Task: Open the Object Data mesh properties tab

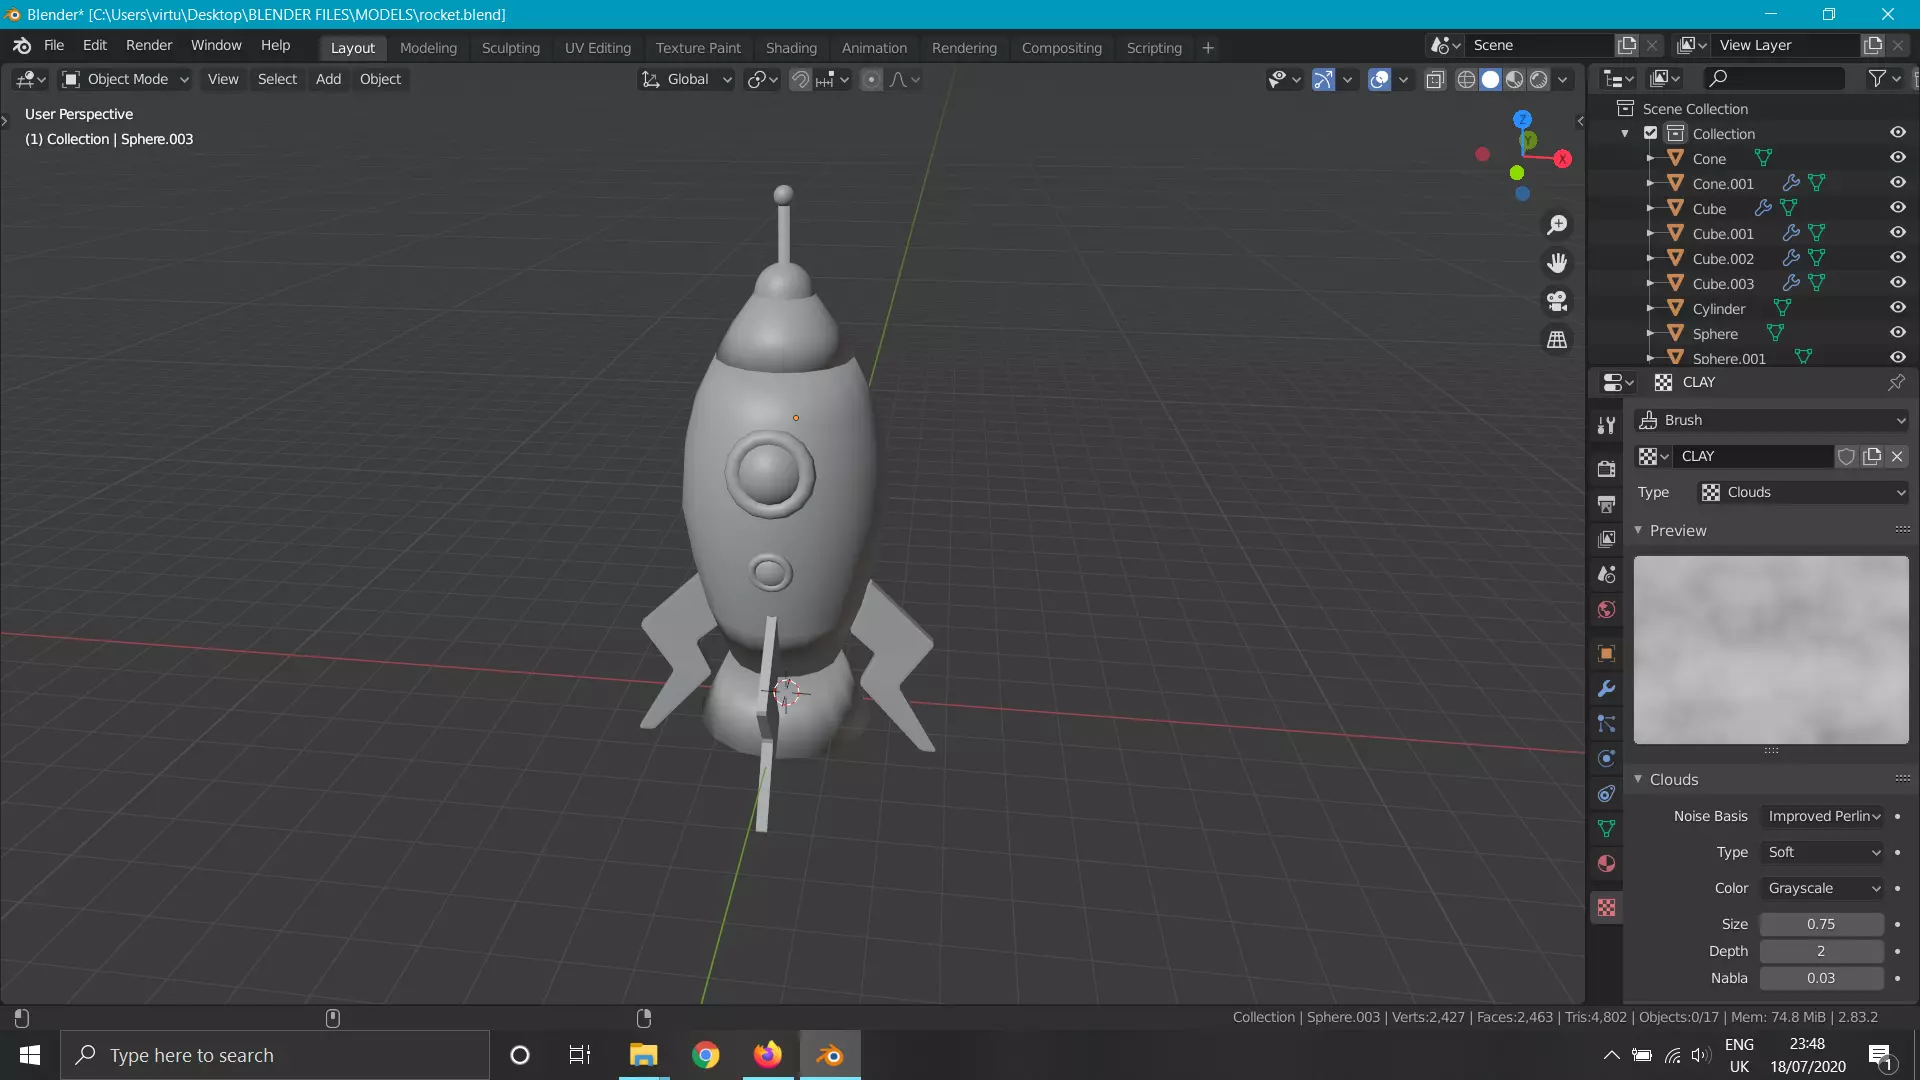Action: coord(1606,829)
